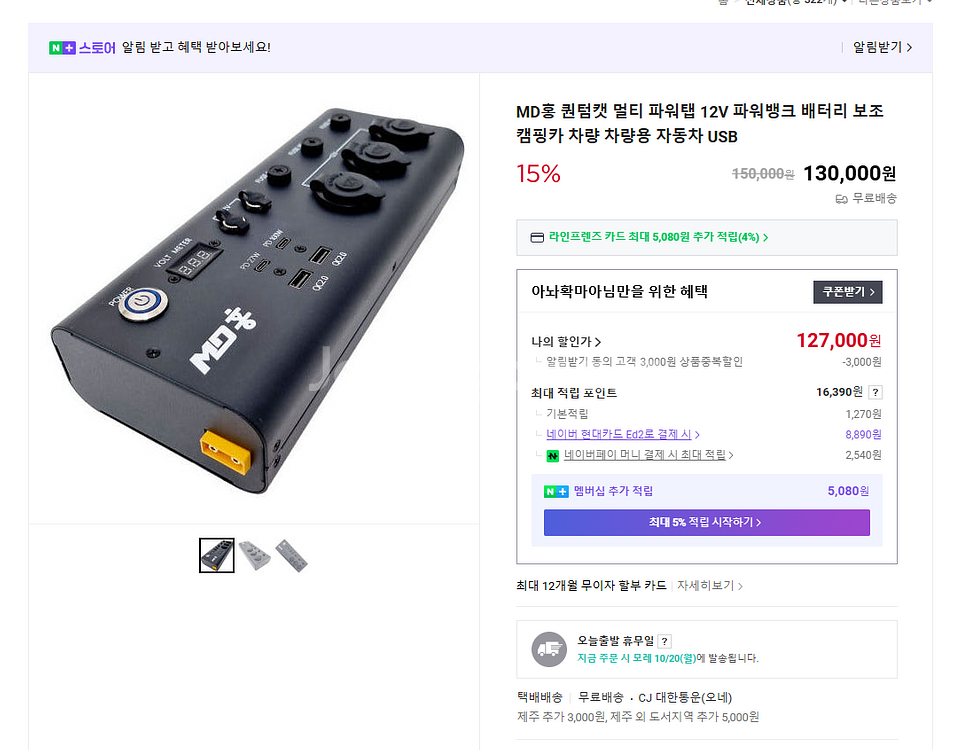Click the question mark icon next to 16,390원
The width and height of the screenshot is (965, 750).
[878, 392]
